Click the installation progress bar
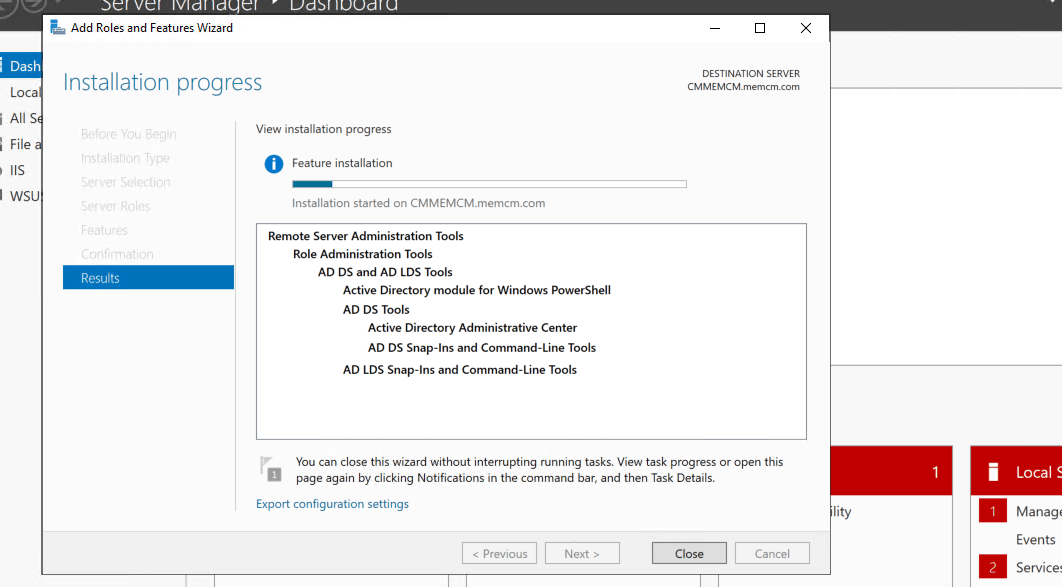This screenshot has height=587, width=1062. (x=489, y=184)
